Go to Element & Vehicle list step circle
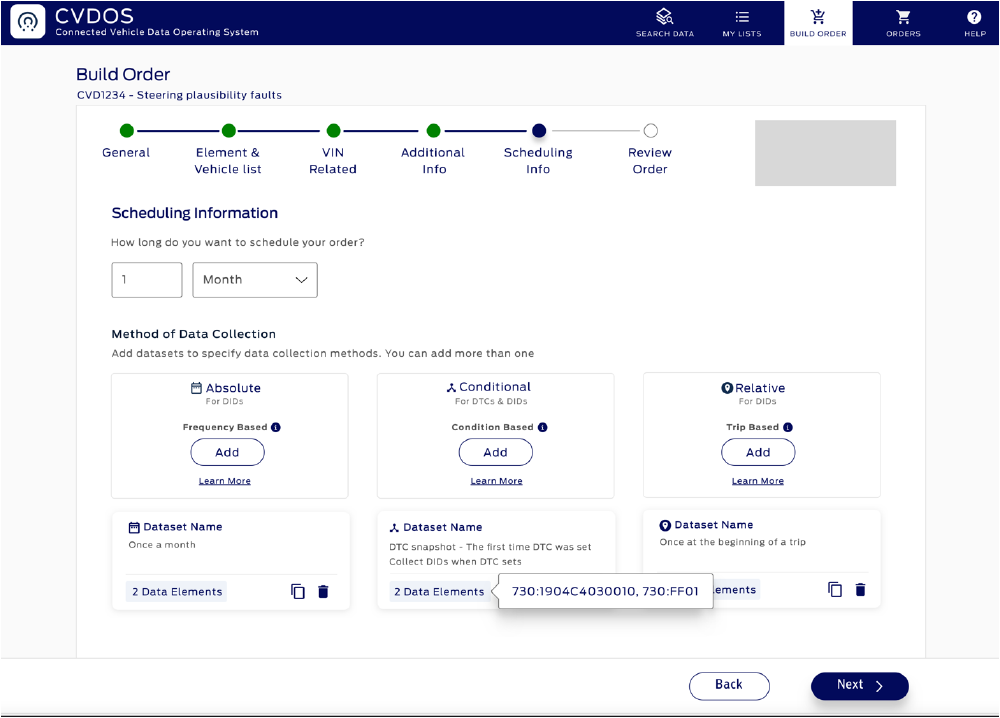This screenshot has height=718, width=1000. click(229, 131)
